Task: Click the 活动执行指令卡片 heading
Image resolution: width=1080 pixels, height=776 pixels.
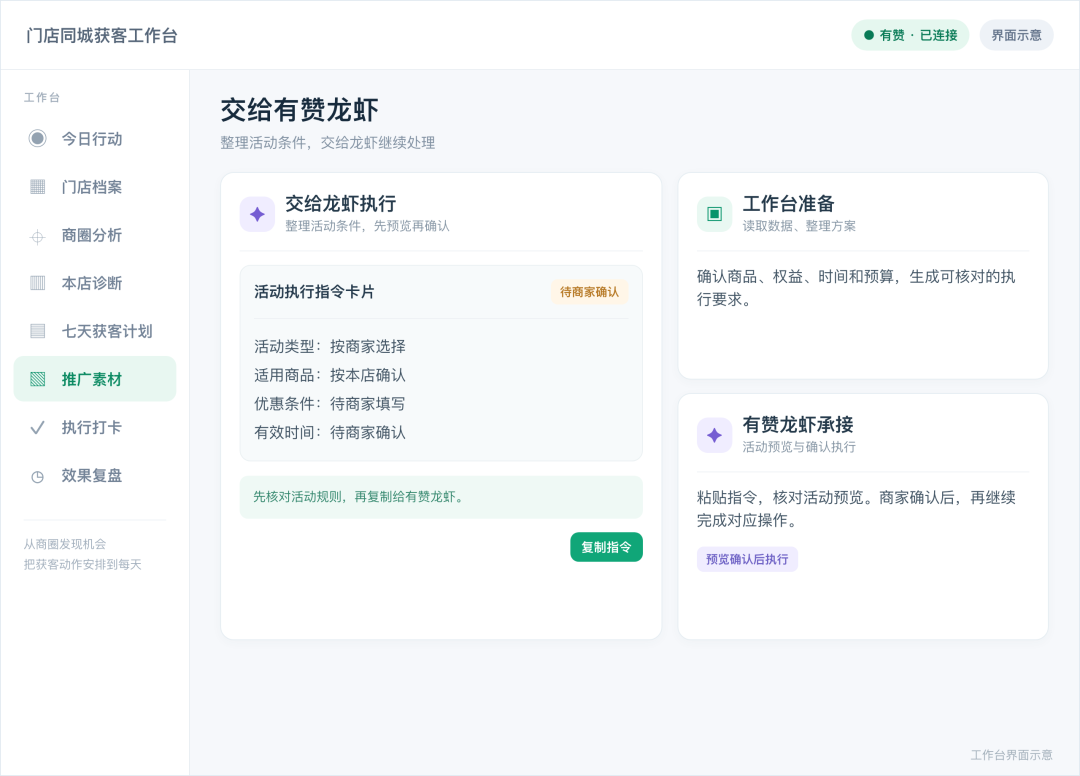Action: click(314, 292)
